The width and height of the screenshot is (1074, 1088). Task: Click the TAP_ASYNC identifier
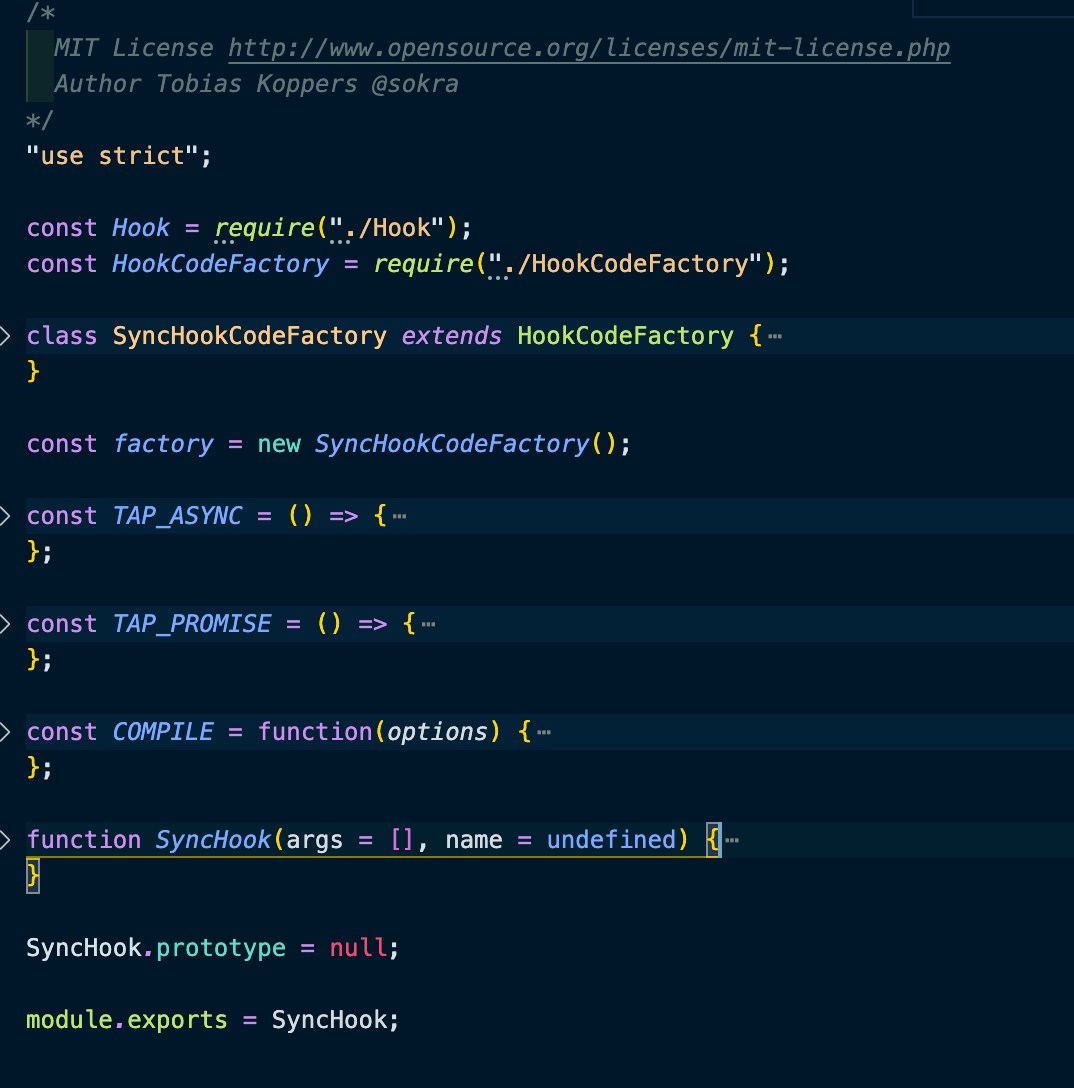coord(177,516)
